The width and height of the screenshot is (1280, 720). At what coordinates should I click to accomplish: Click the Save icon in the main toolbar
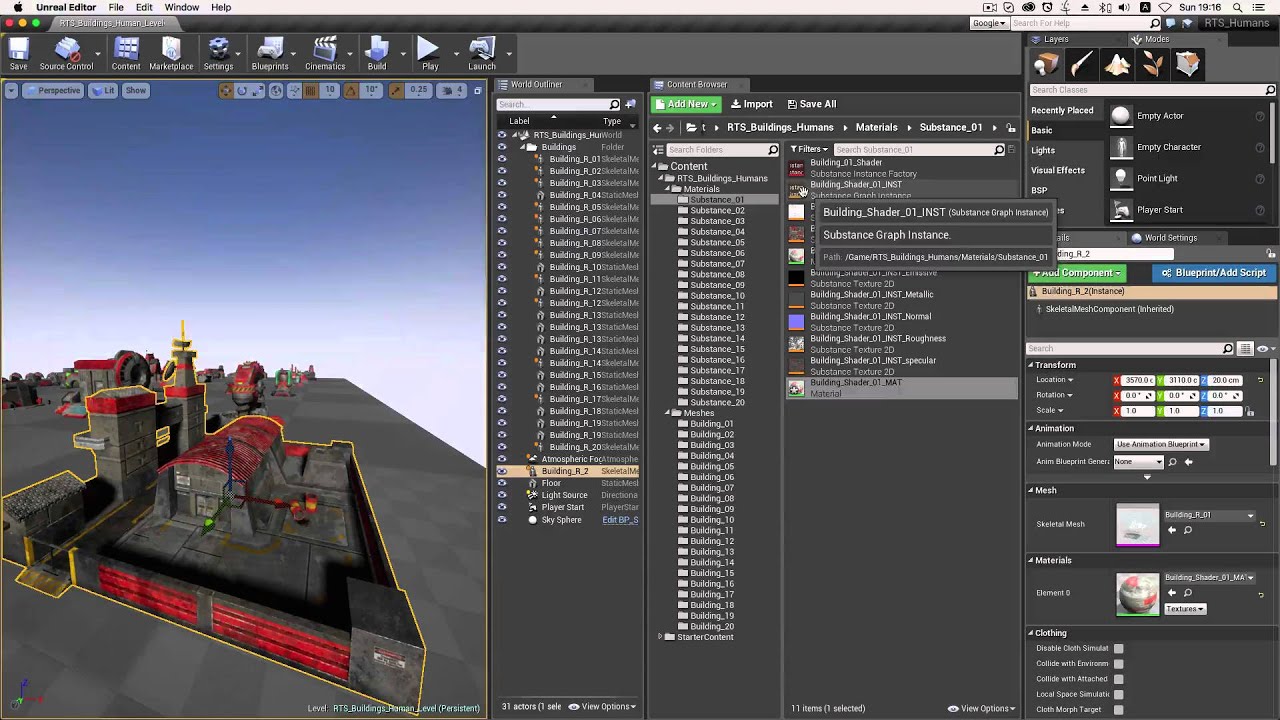coord(18,53)
